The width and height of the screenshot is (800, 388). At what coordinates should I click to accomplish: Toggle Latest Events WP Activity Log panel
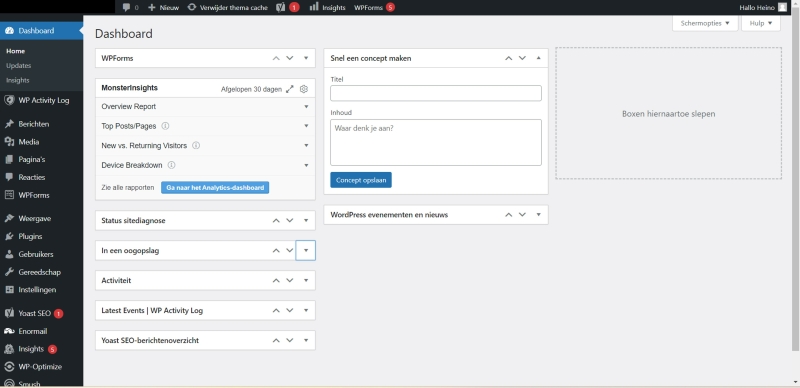click(x=306, y=310)
